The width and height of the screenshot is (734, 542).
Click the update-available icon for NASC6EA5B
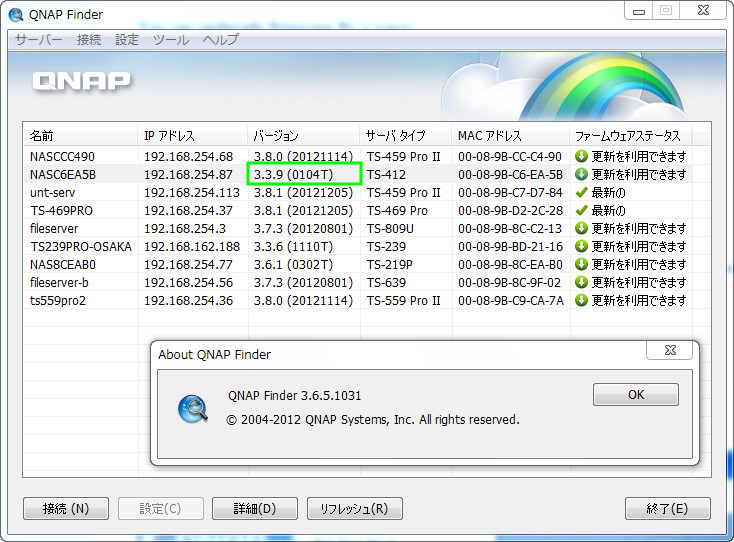[x=581, y=175]
